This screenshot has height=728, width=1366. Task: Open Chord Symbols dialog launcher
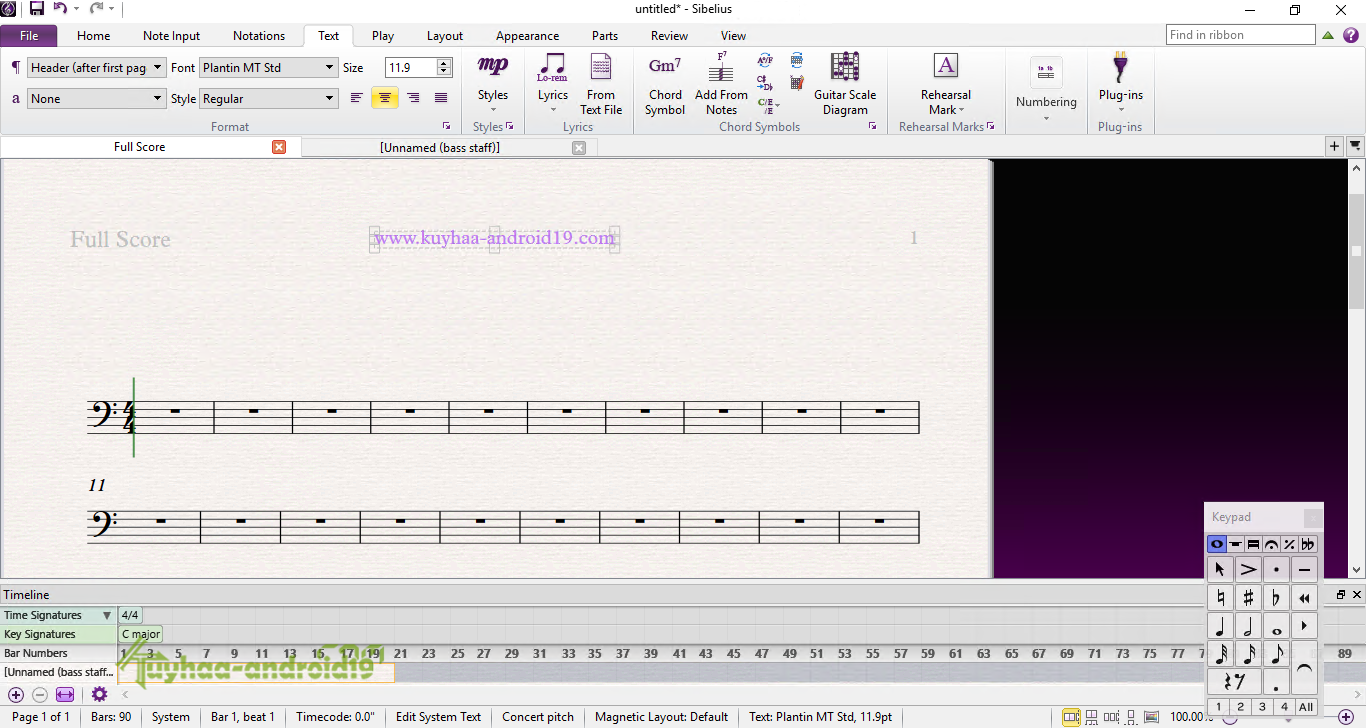[872, 127]
